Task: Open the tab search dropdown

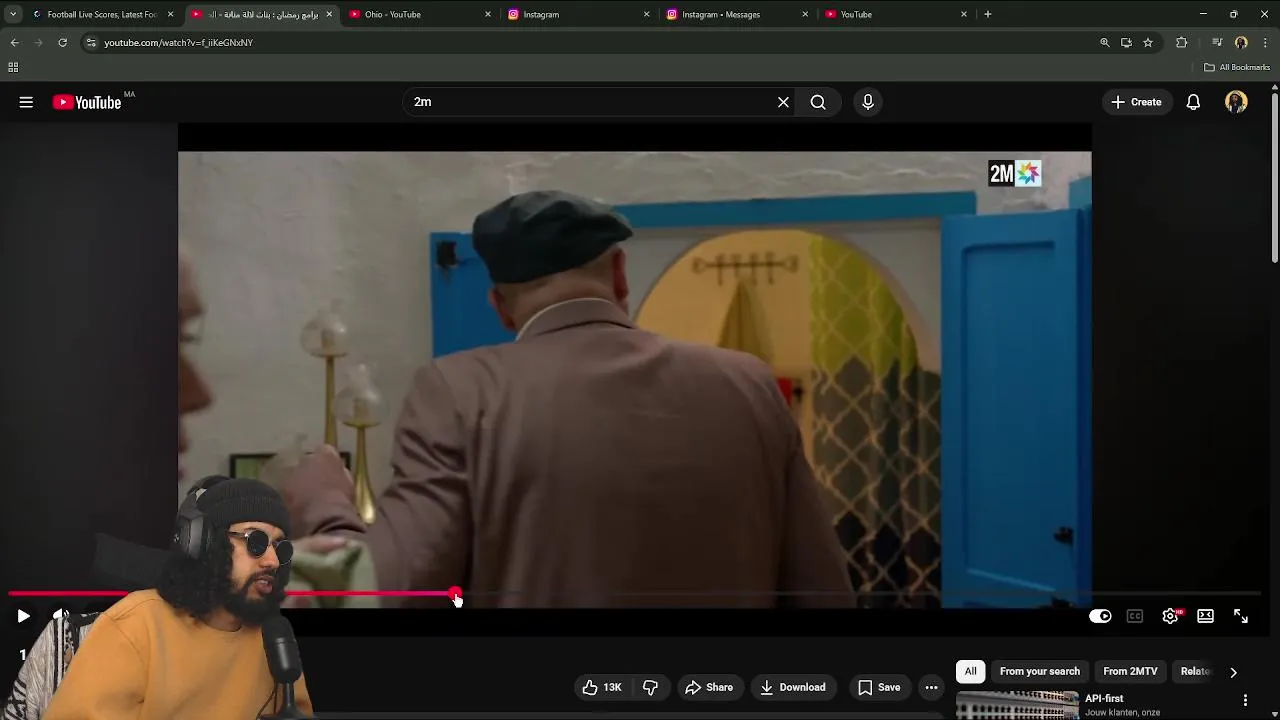Action: click(12, 14)
